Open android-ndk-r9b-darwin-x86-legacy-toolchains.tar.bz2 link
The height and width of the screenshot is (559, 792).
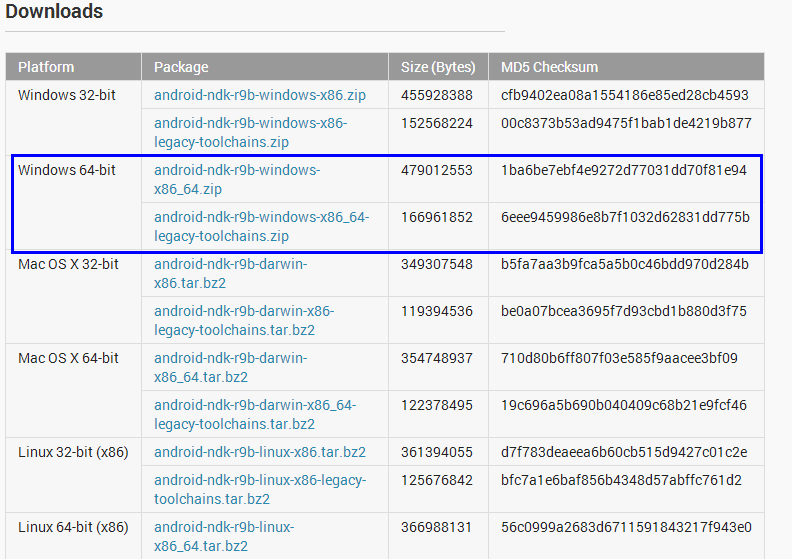(244, 320)
